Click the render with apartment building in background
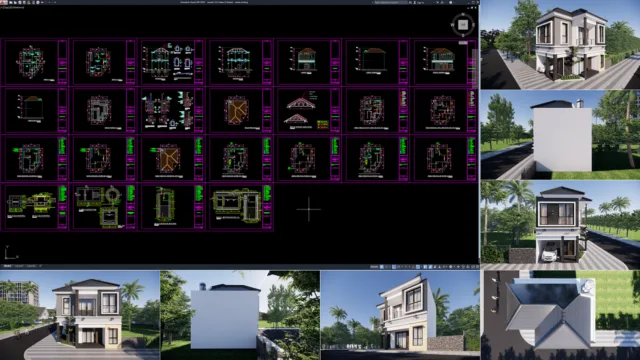 point(80,315)
